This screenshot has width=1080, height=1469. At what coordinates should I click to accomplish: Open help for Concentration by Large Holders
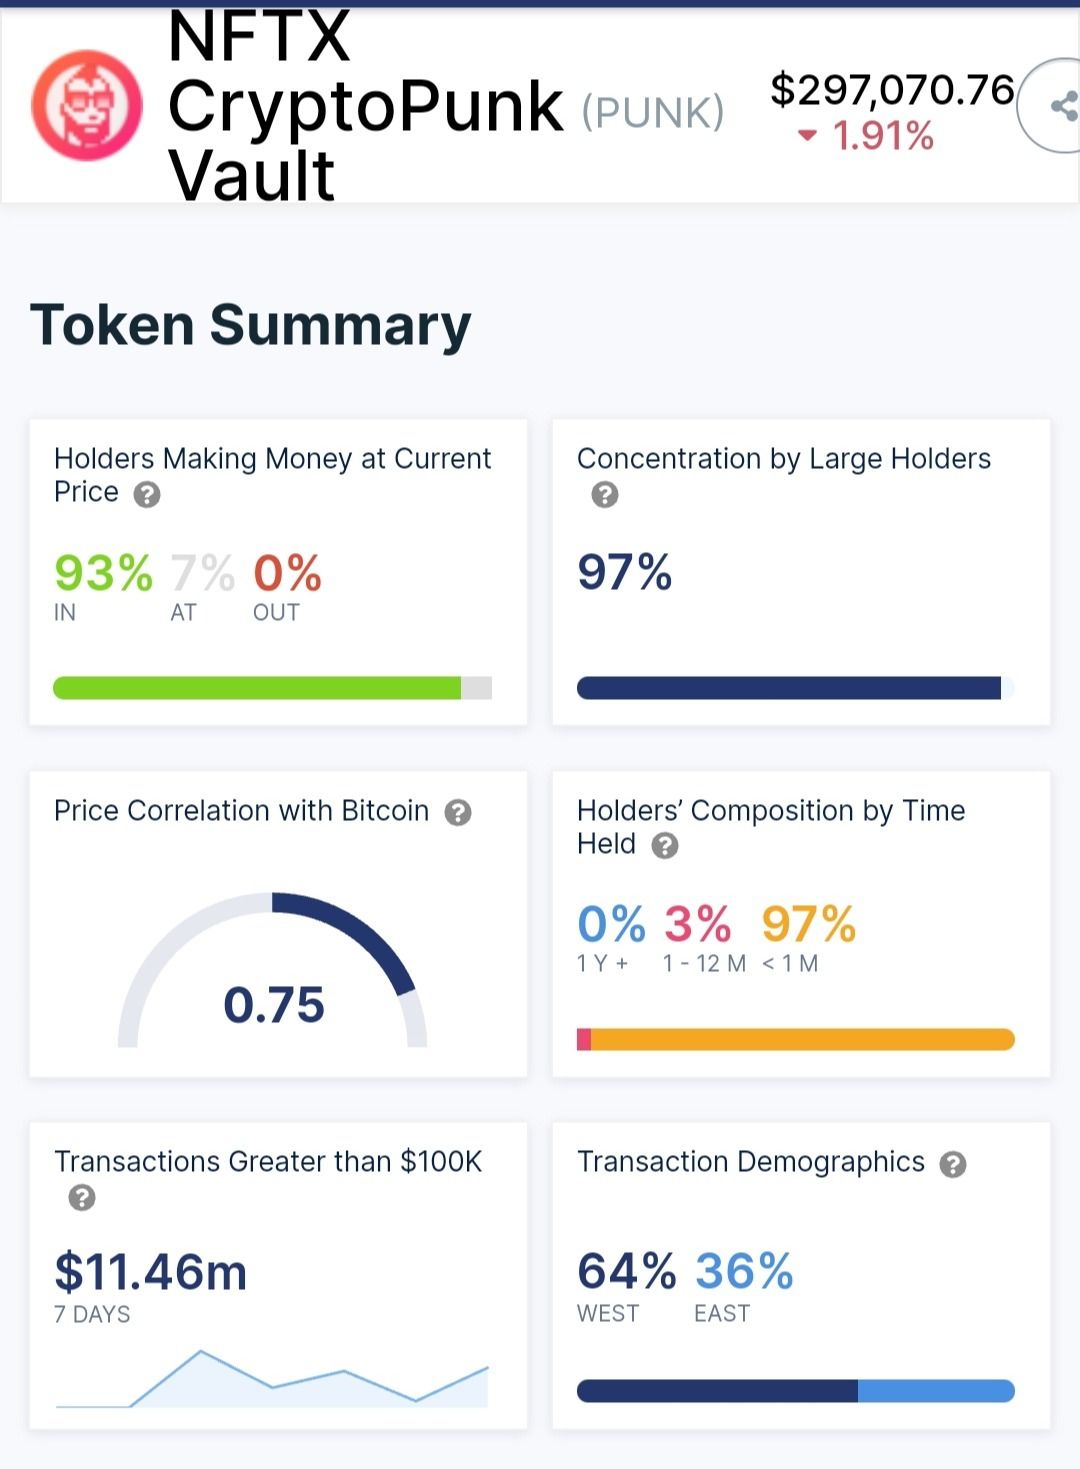(x=604, y=495)
